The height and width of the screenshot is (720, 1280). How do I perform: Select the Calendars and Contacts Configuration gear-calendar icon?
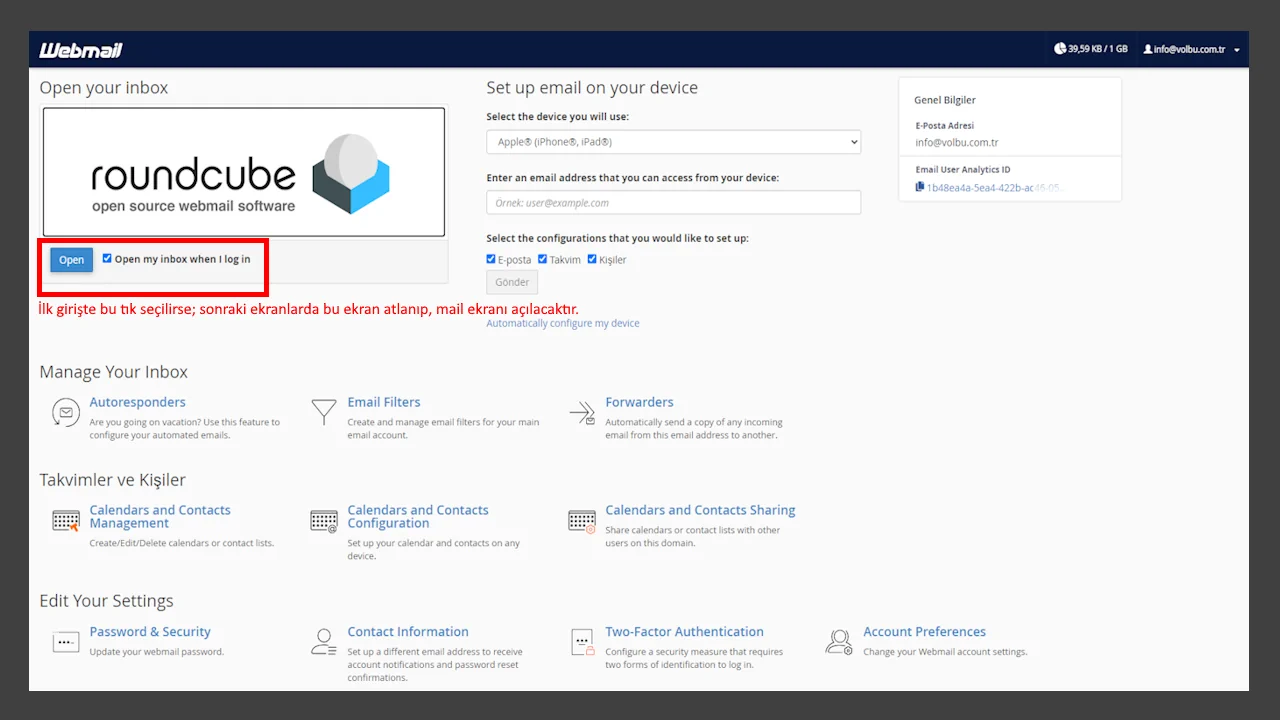pyautogui.click(x=322, y=520)
